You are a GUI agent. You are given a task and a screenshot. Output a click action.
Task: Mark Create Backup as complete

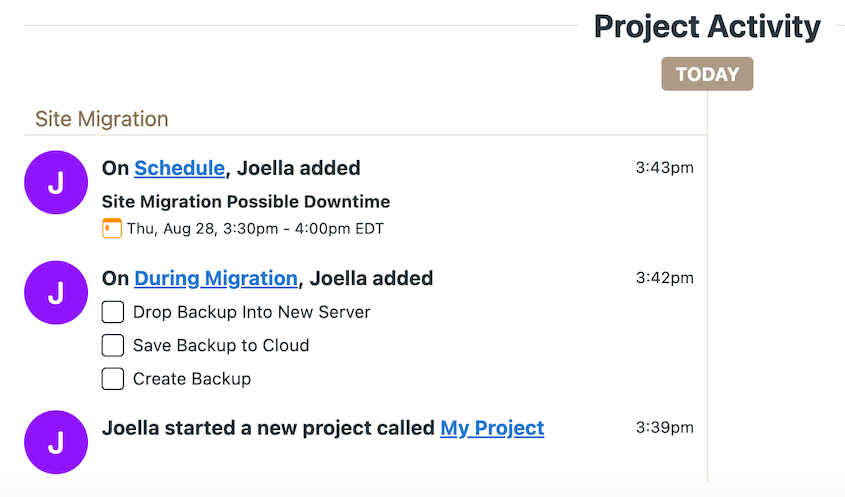[113, 379]
